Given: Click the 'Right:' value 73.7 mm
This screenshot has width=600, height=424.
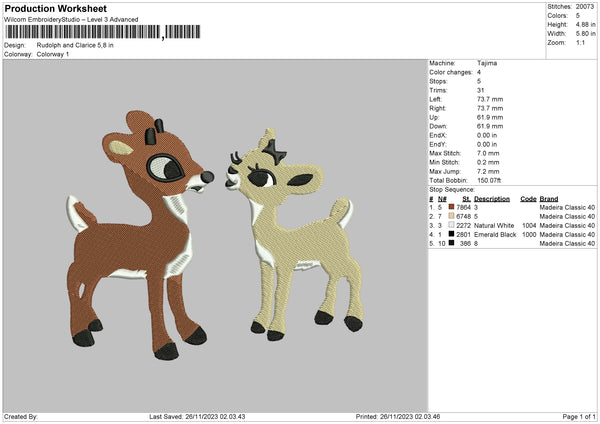Looking at the screenshot, I should [x=490, y=108].
